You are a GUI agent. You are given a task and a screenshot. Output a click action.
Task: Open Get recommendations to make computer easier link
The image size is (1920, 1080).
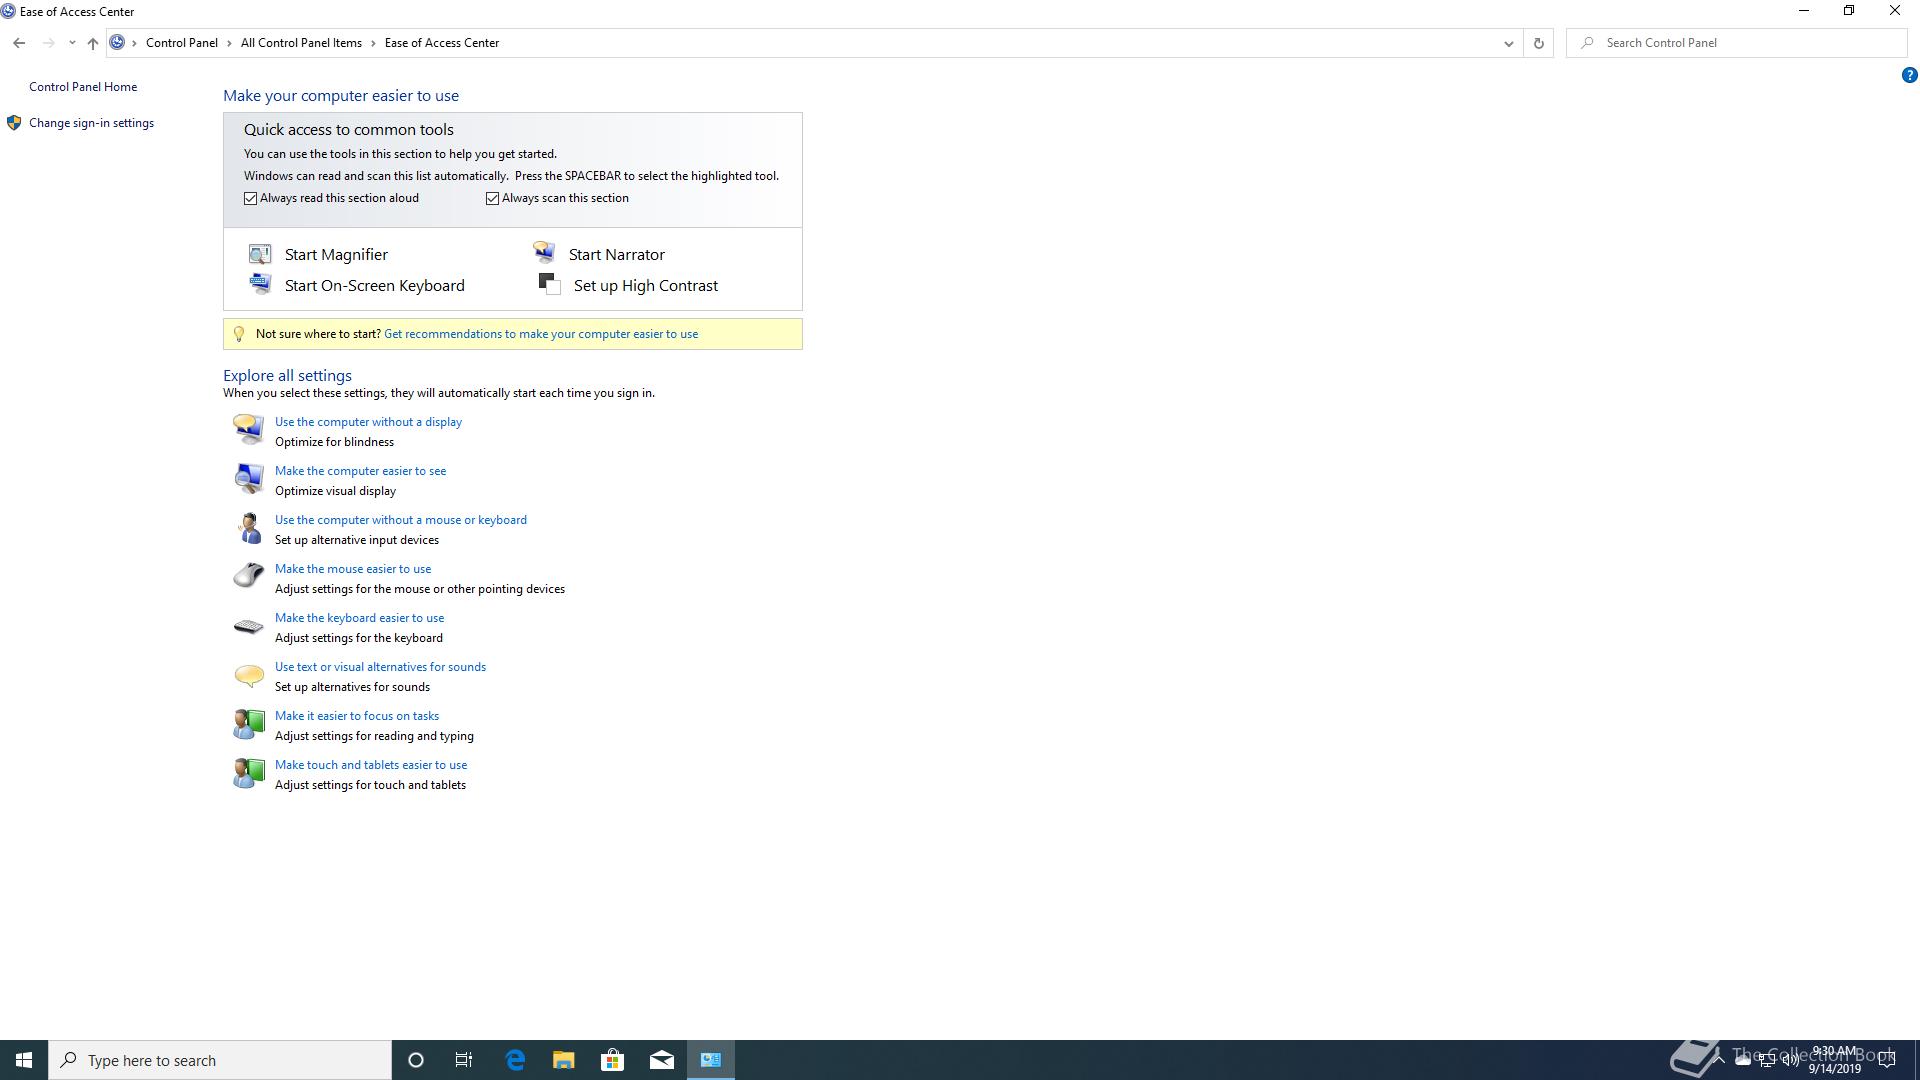coord(541,334)
